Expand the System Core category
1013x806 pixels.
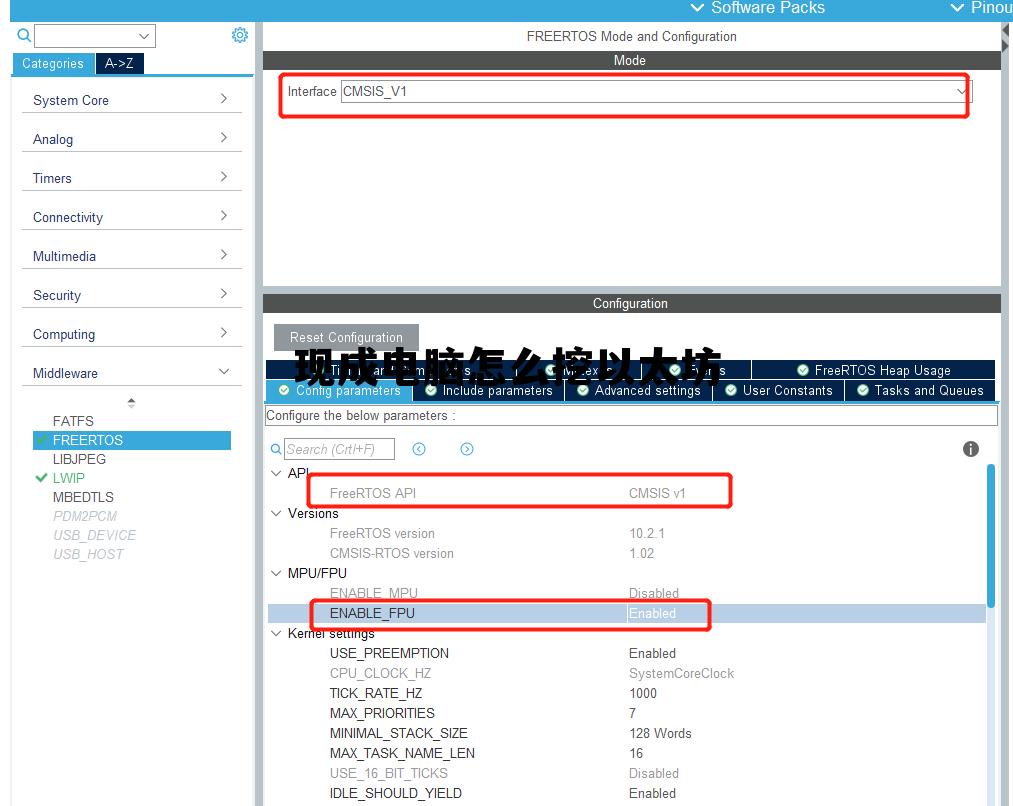(x=130, y=100)
